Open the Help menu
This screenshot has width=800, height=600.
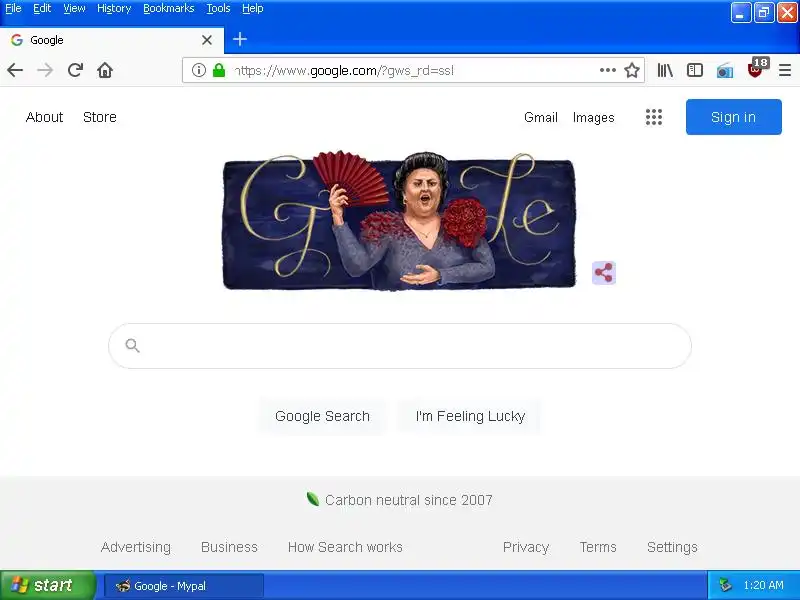(253, 8)
